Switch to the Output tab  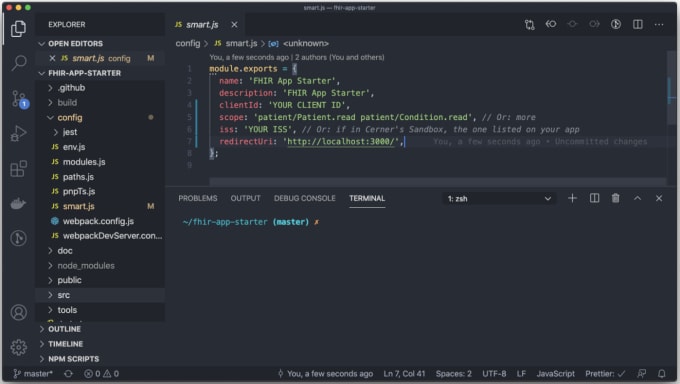point(245,198)
